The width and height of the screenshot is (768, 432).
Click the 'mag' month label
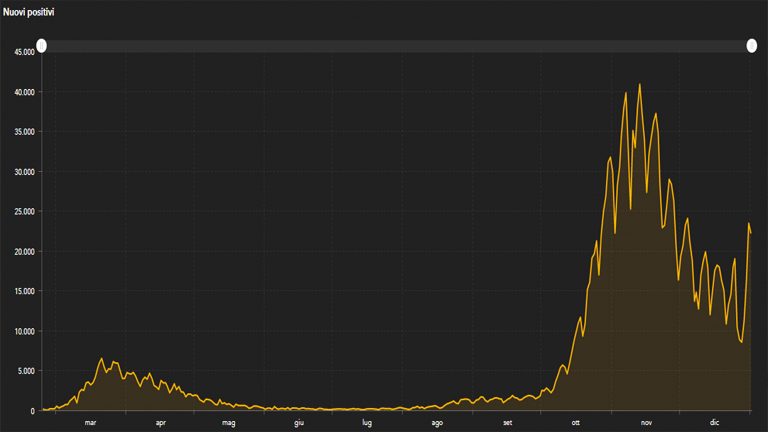(229, 422)
